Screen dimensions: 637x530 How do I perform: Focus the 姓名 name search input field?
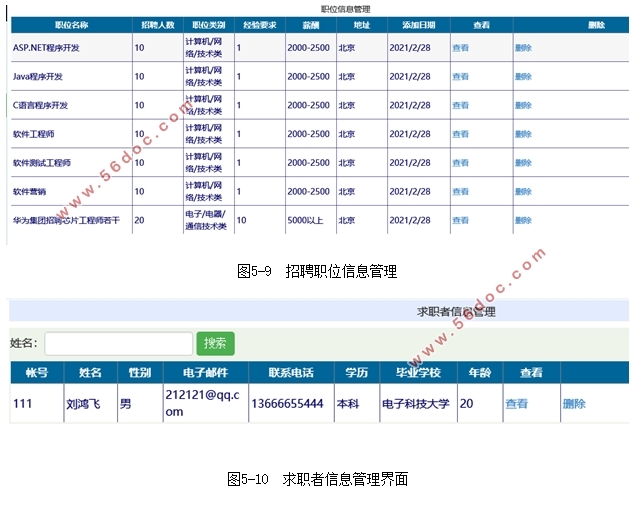(119, 344)
